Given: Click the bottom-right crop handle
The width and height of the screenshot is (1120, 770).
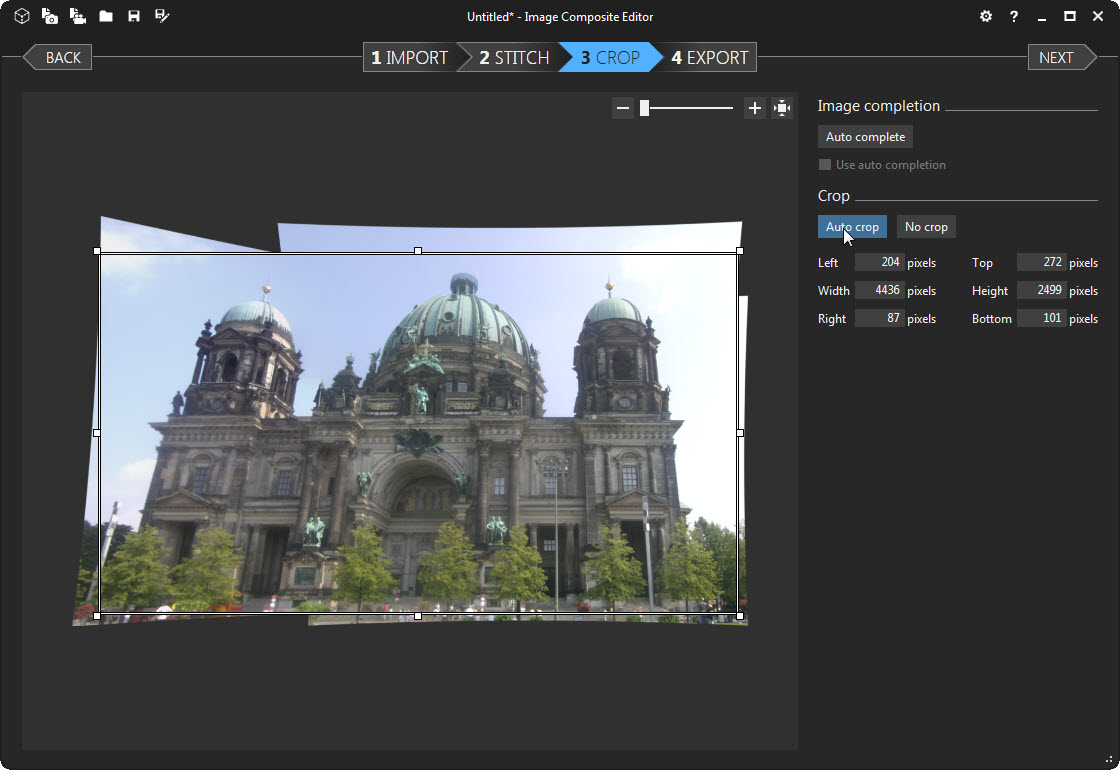Looking at the screenshot, I should point(740,616).
